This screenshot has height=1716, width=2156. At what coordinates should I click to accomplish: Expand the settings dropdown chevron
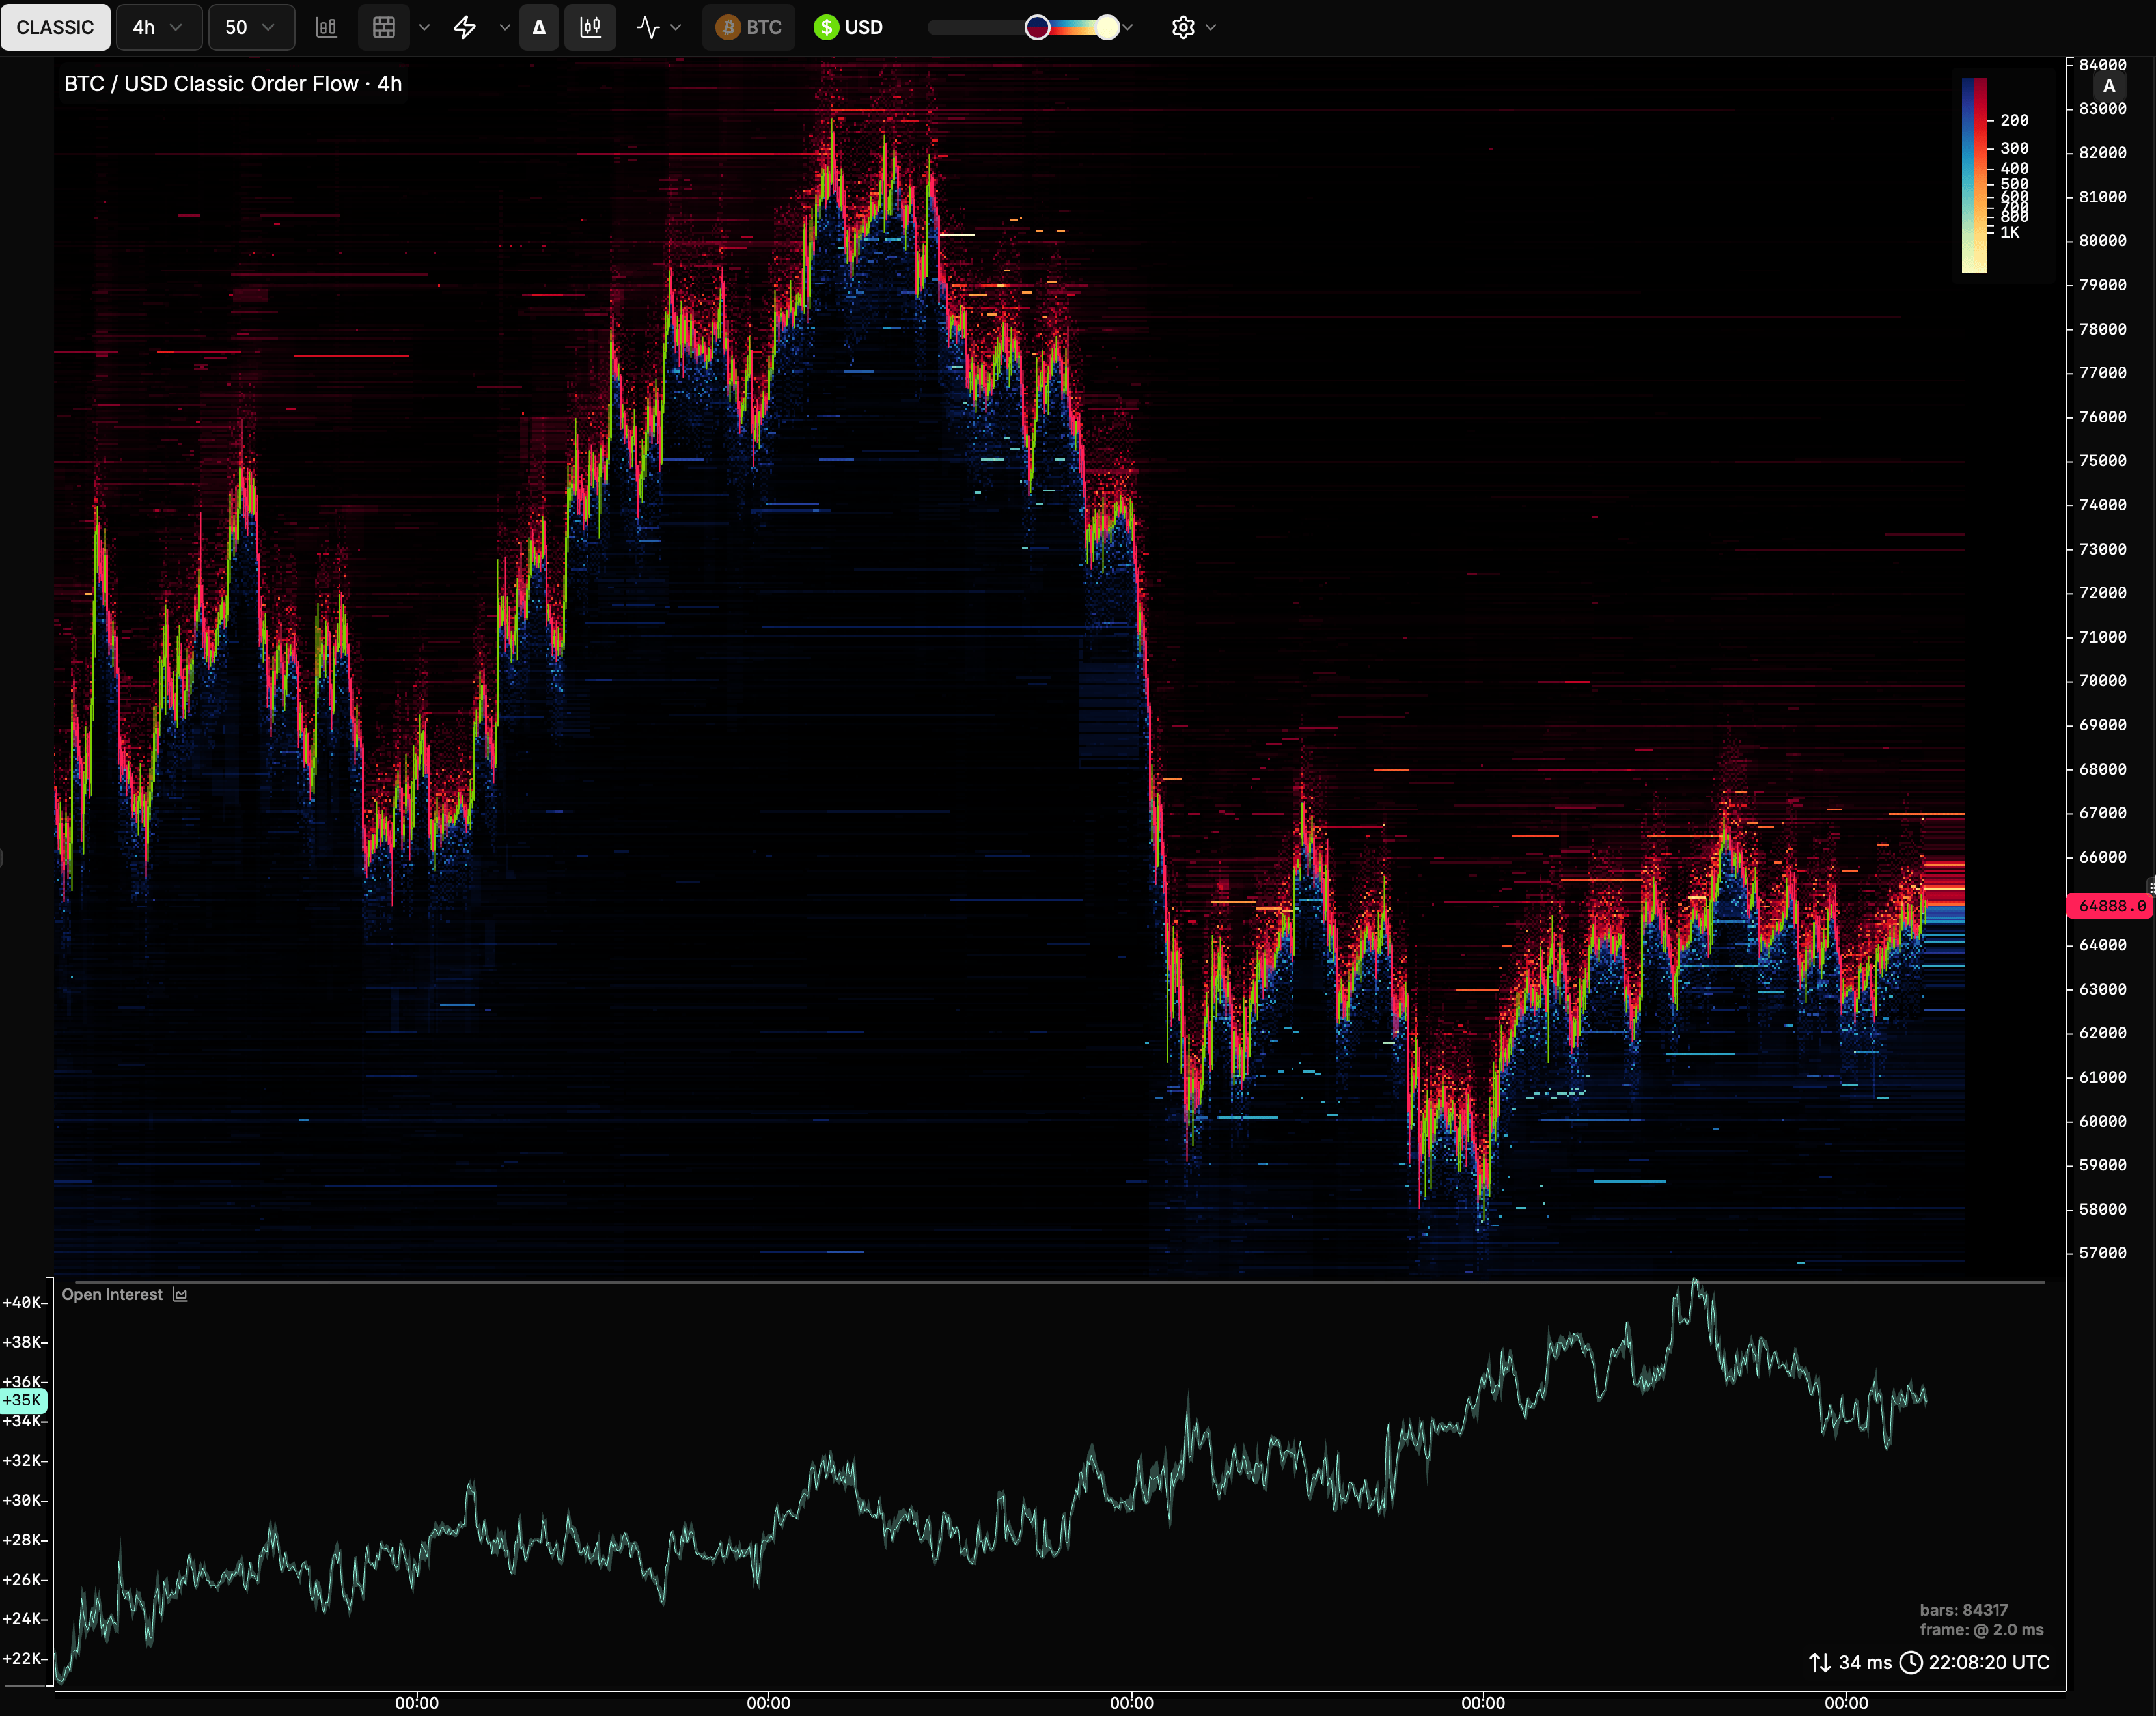[1211, 27]
